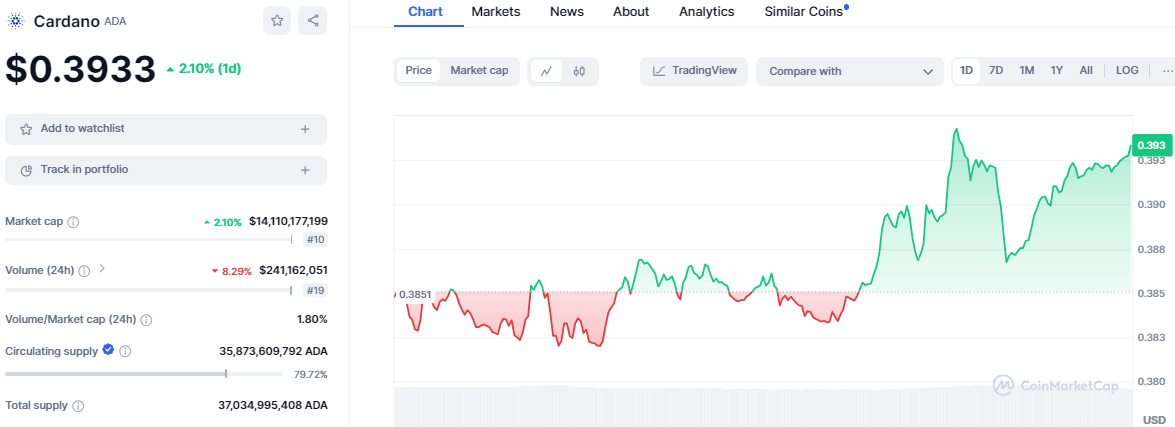The width and height of the screenshot is (1175, 427).
Task: Click Track in portfolio button
Action: (166, 170)
